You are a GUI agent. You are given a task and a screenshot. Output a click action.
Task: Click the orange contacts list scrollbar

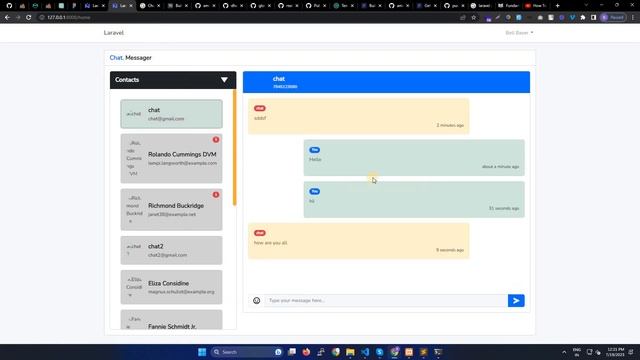pyautogui.click(x=234, y=147)
